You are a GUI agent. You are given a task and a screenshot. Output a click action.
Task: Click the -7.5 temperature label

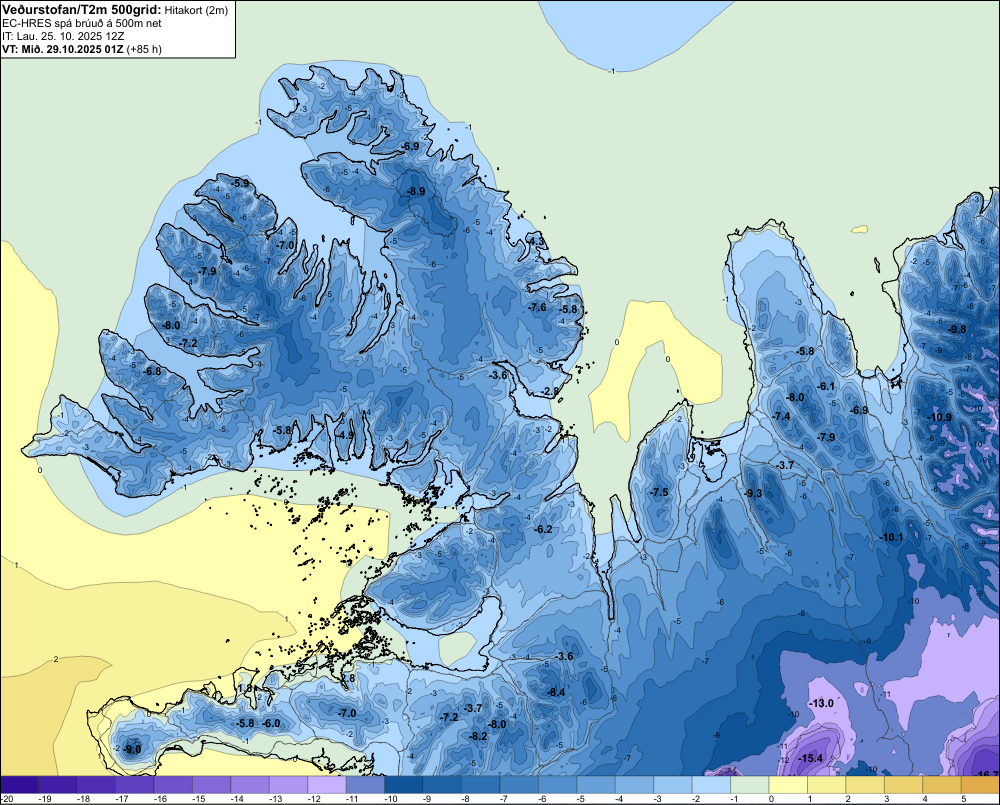pos(659,492)
